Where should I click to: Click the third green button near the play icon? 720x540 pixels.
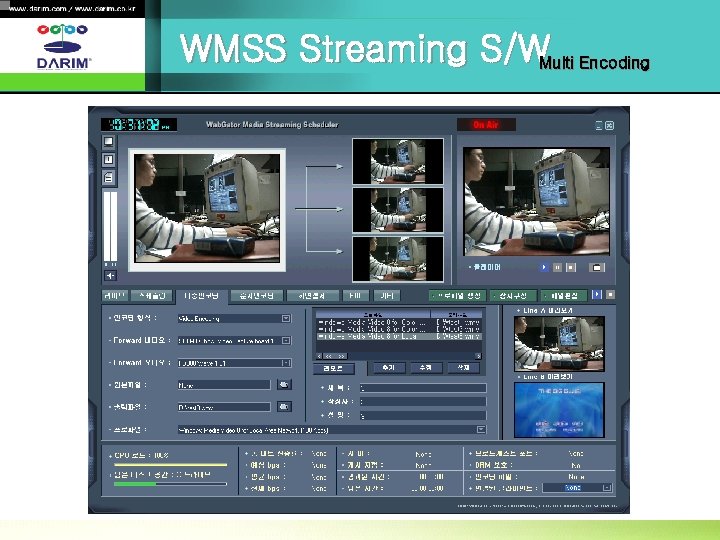tap(564, 296)
